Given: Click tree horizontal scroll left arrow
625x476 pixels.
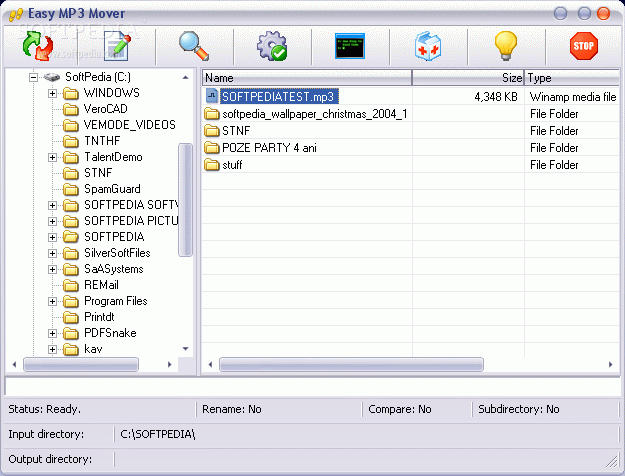Looking at the screenshot, I should click(14, 364).
